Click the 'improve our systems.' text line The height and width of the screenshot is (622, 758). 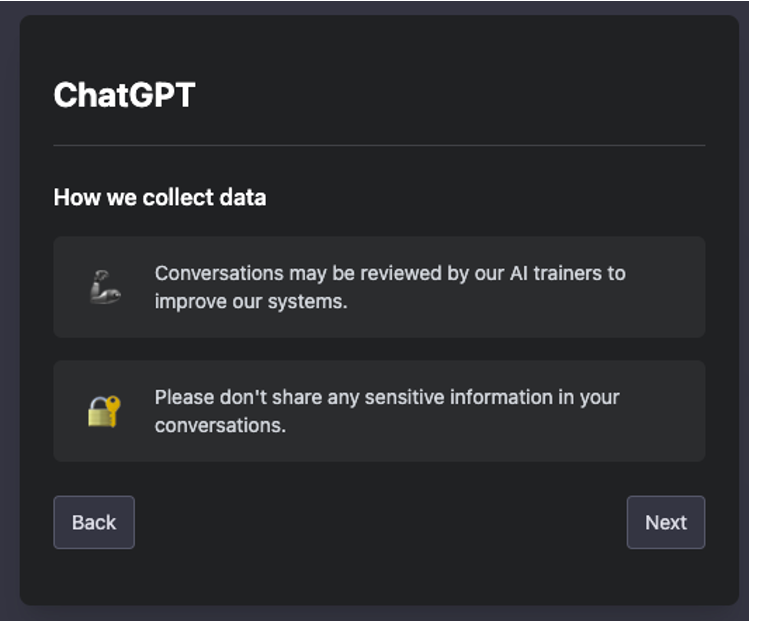click(251, 302)
